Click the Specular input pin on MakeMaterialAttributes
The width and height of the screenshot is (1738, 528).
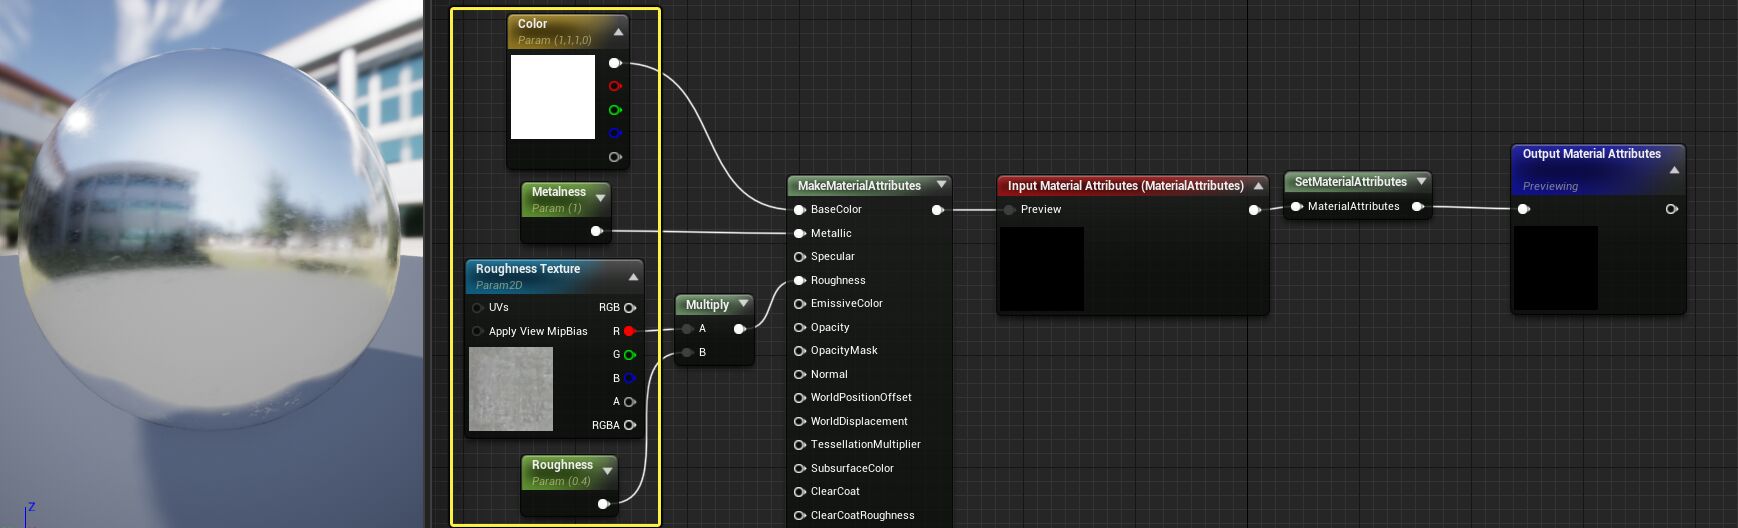click(x=800, y=257)
